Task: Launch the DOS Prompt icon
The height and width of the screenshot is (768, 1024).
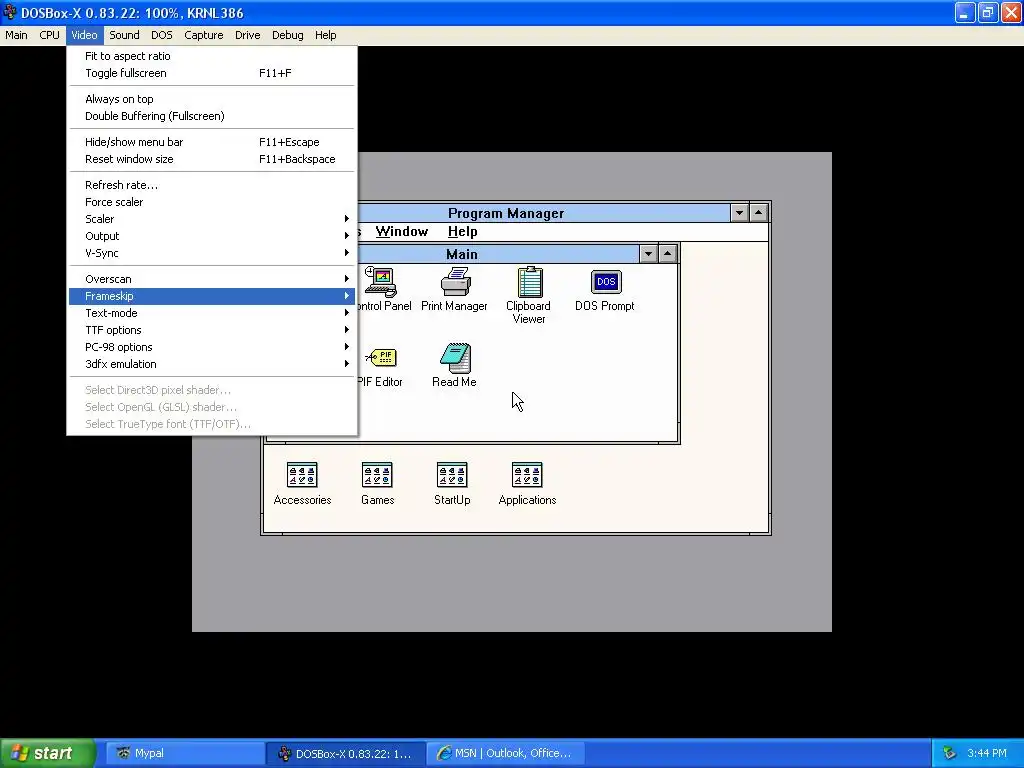Action: click(605, 281)
